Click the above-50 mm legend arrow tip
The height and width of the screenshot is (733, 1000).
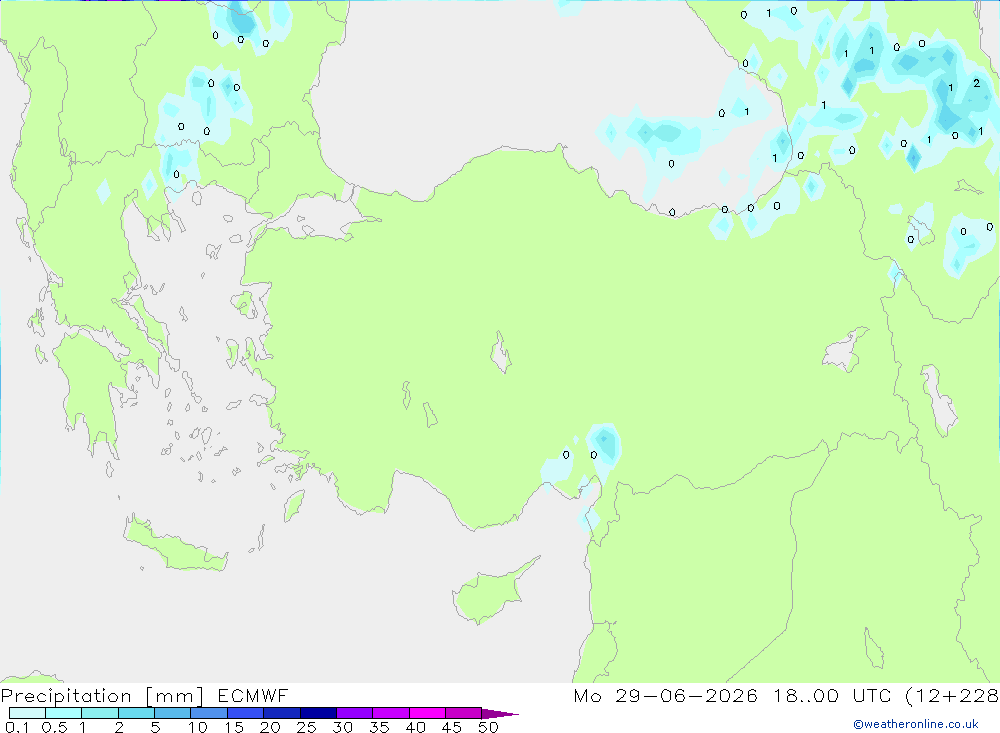click(x=500, y=713)
